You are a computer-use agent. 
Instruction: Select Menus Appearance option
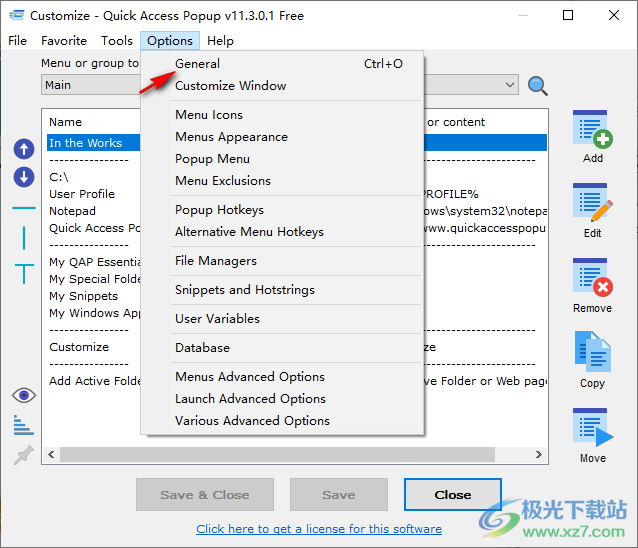pyautogui.click(x=282, y=137)
